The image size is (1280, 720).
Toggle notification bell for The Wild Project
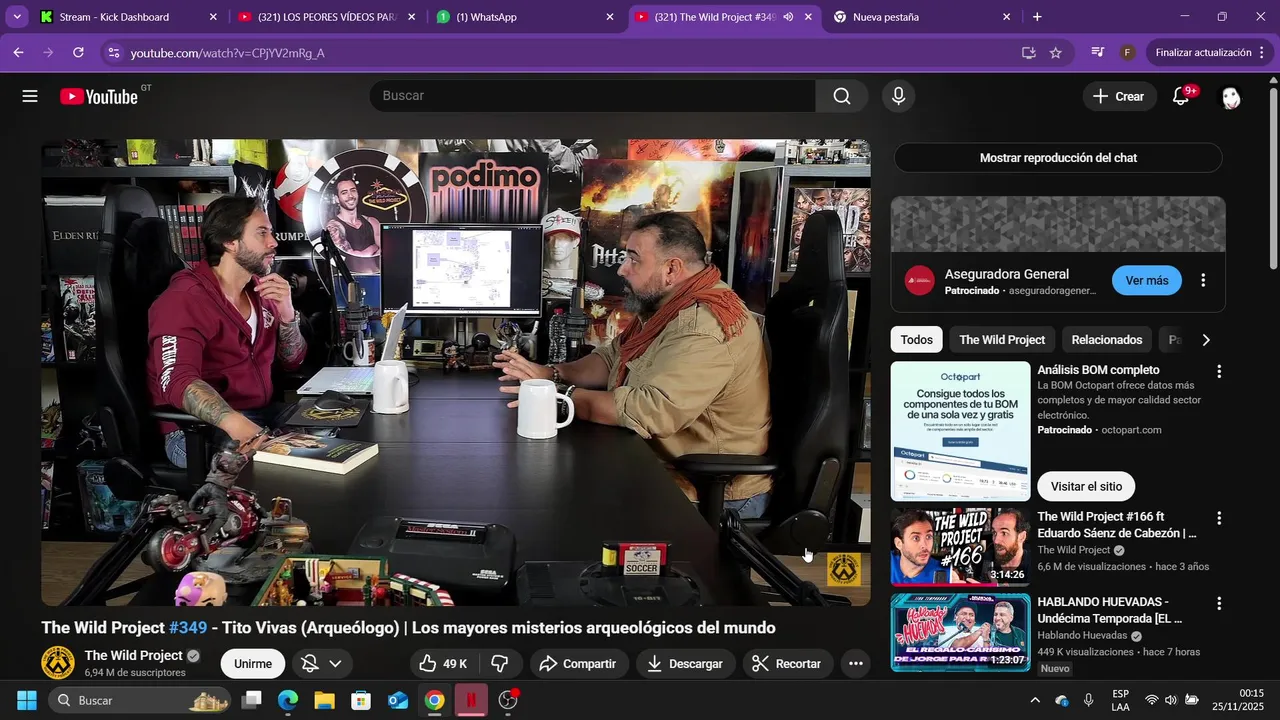pyautogui.click(x=310, y=664)
